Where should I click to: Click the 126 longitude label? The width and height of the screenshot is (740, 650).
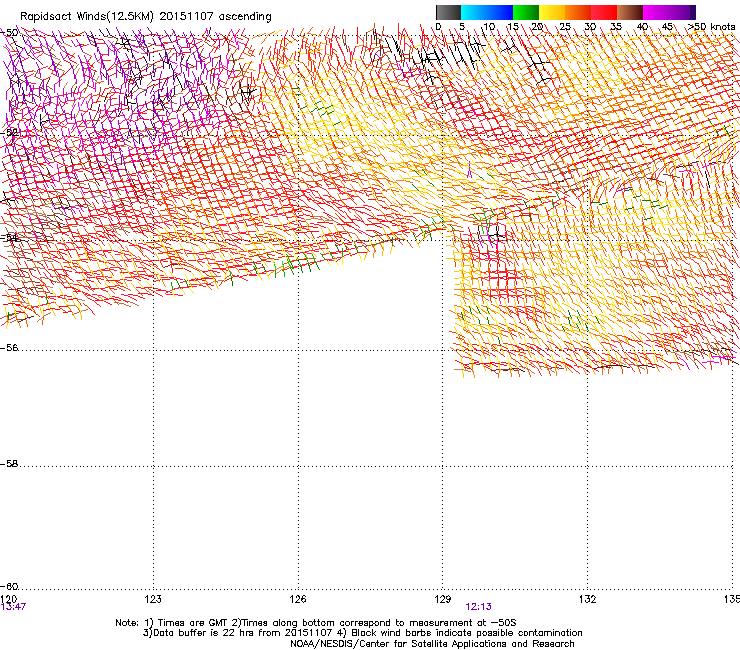click(298, 599)
